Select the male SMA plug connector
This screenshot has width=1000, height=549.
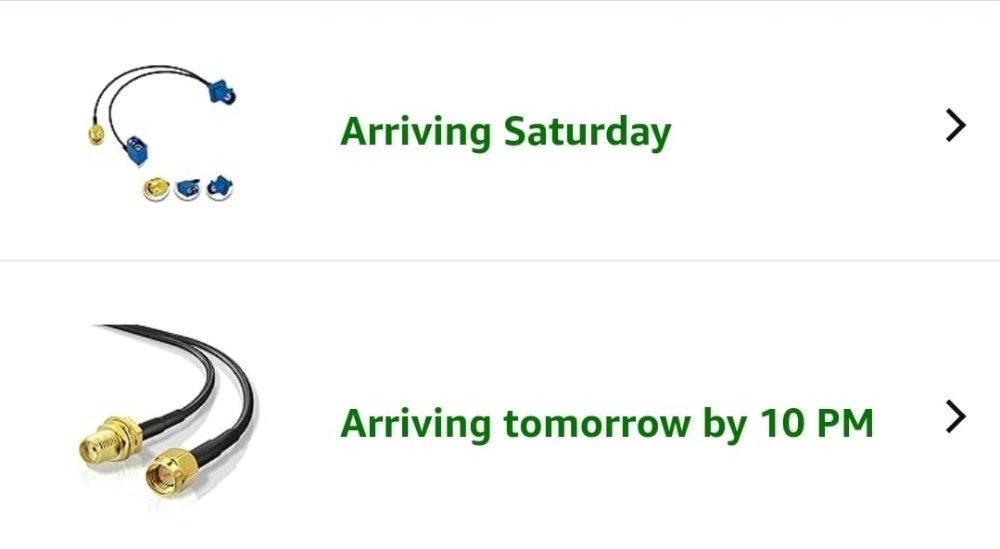(x=172, y=472)
